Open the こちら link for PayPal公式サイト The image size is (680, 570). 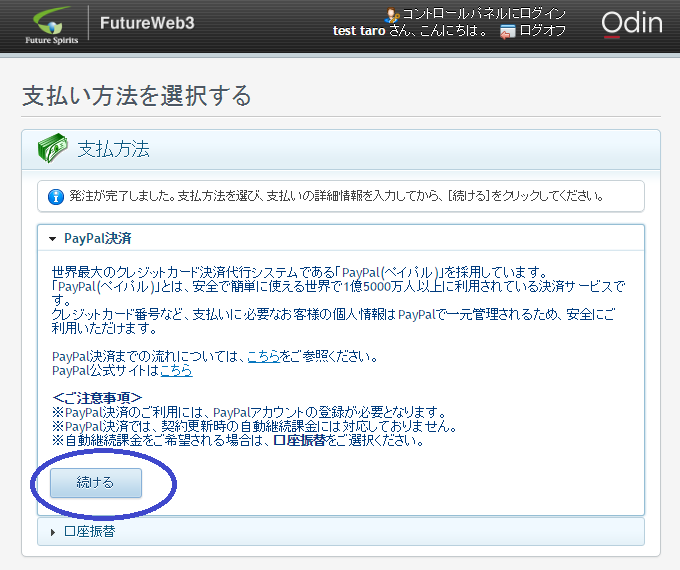pos(177,370)
